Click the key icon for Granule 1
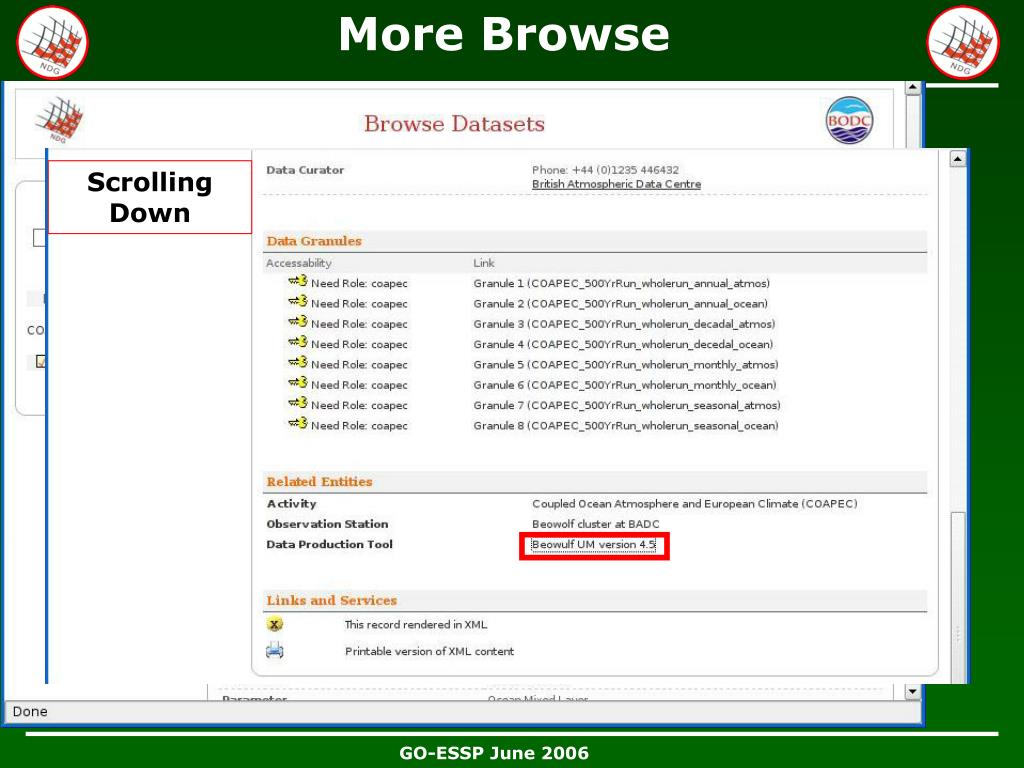1024x768 pixels. [298, 281]
